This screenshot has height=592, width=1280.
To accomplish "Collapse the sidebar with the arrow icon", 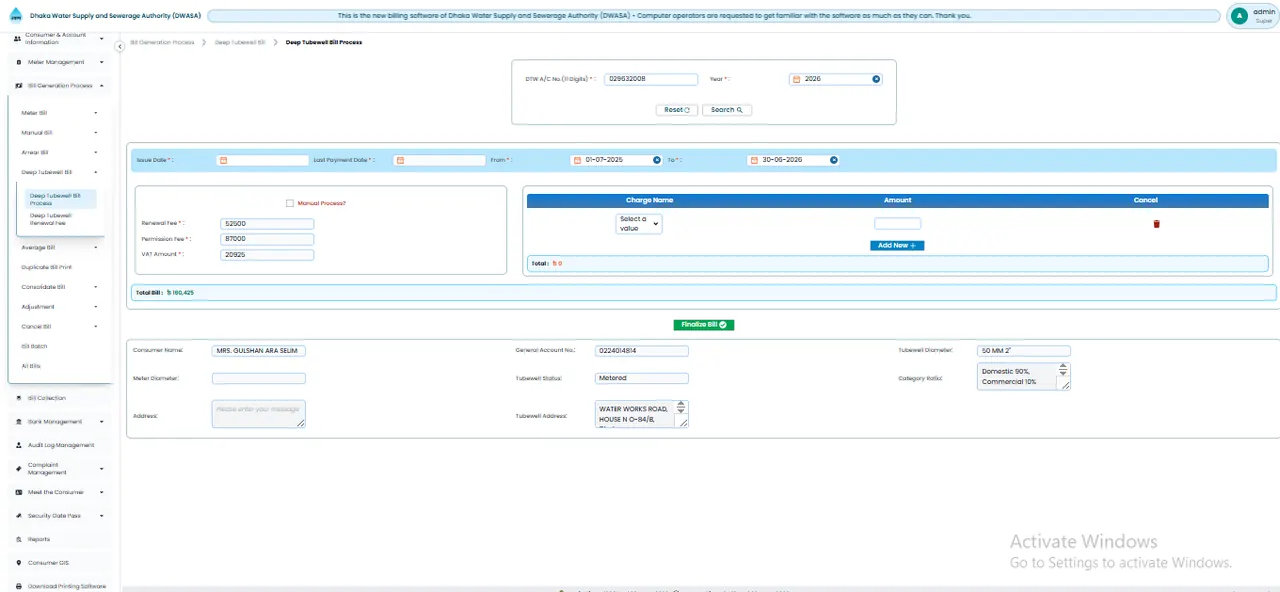I will (119, 46).
